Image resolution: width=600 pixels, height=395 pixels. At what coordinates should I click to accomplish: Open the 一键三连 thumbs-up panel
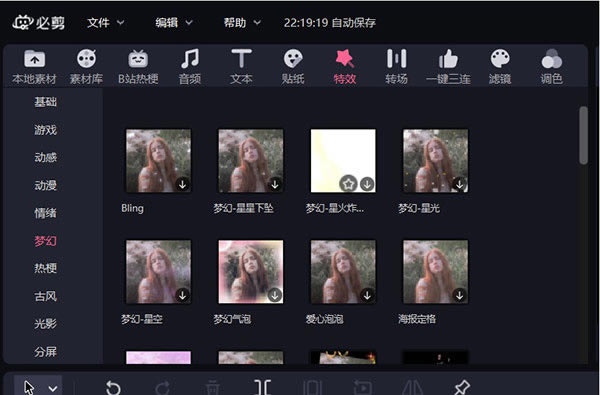coord(448,67)
